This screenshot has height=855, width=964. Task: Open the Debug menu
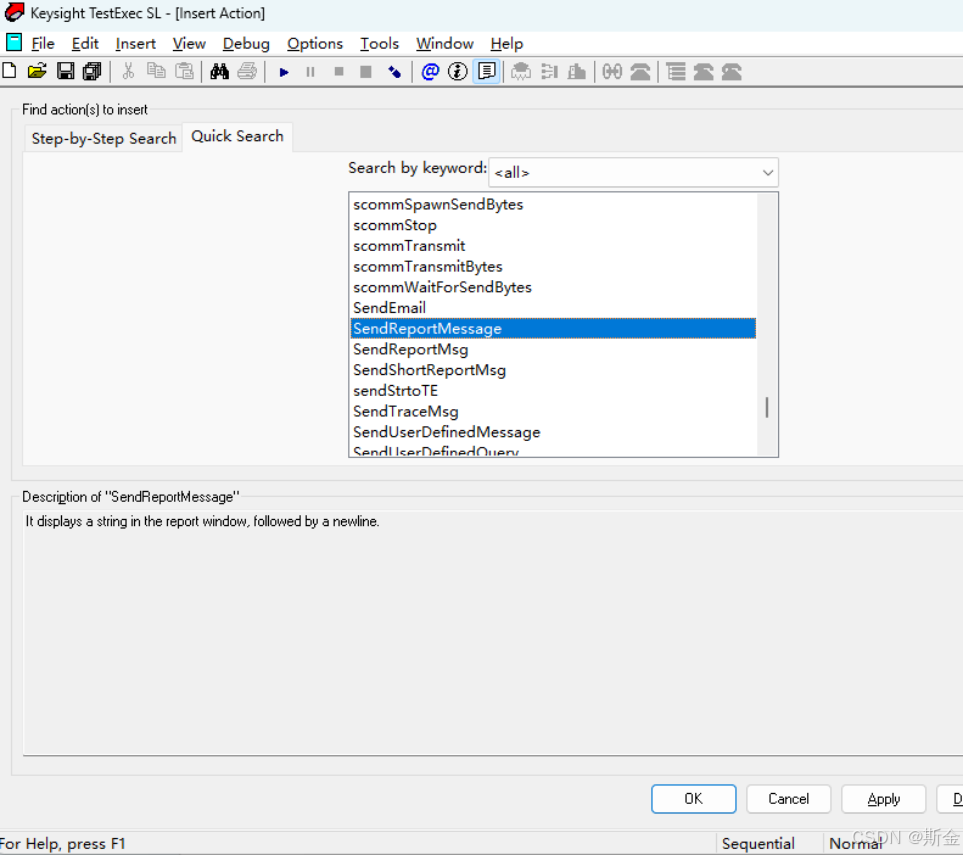[x=246, y=44]
